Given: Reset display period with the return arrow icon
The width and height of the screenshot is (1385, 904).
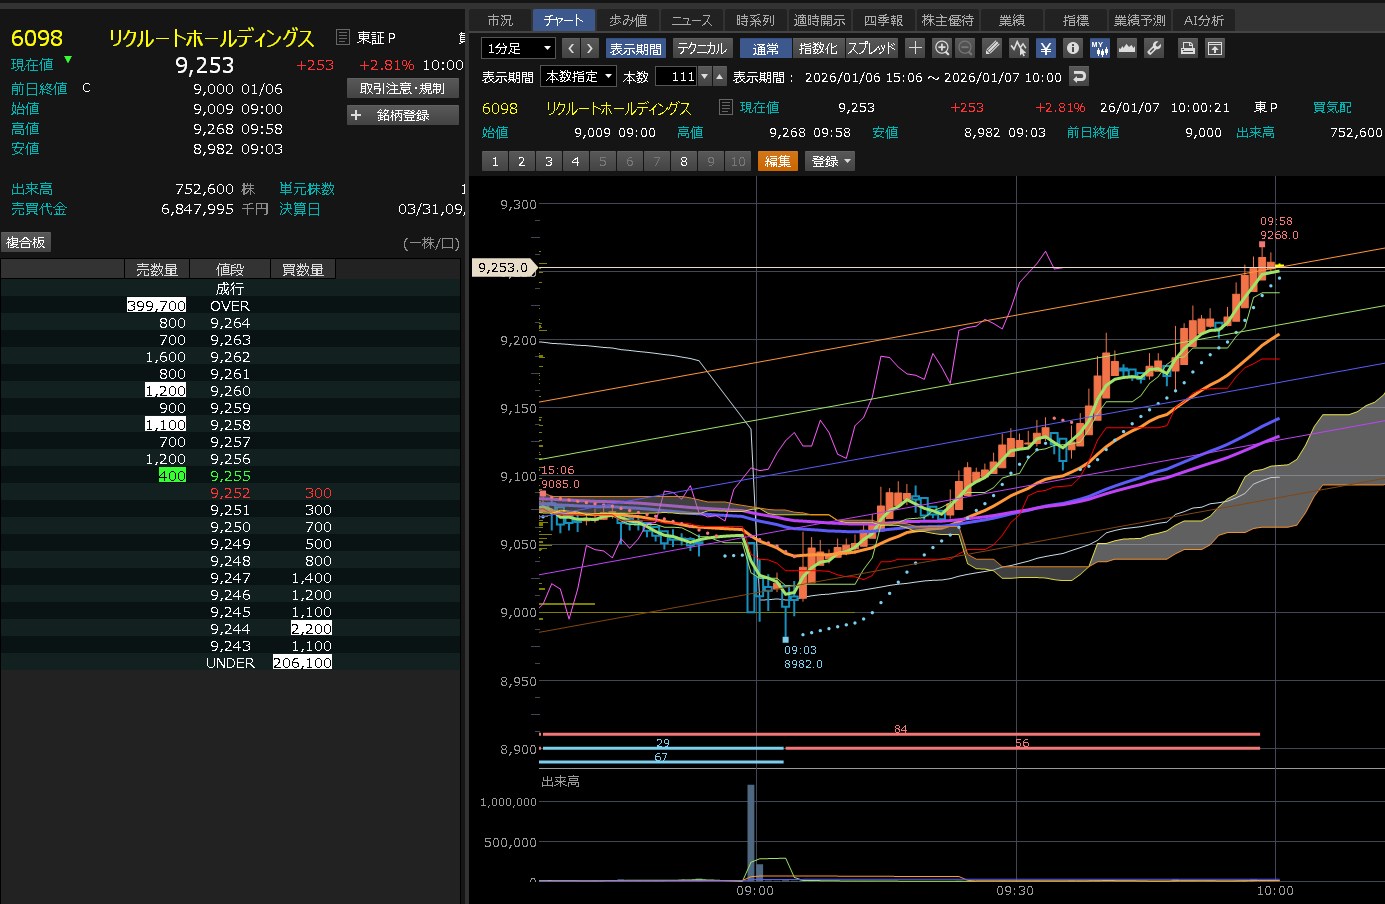Looking at the screenshot, I should [1078, 76].
